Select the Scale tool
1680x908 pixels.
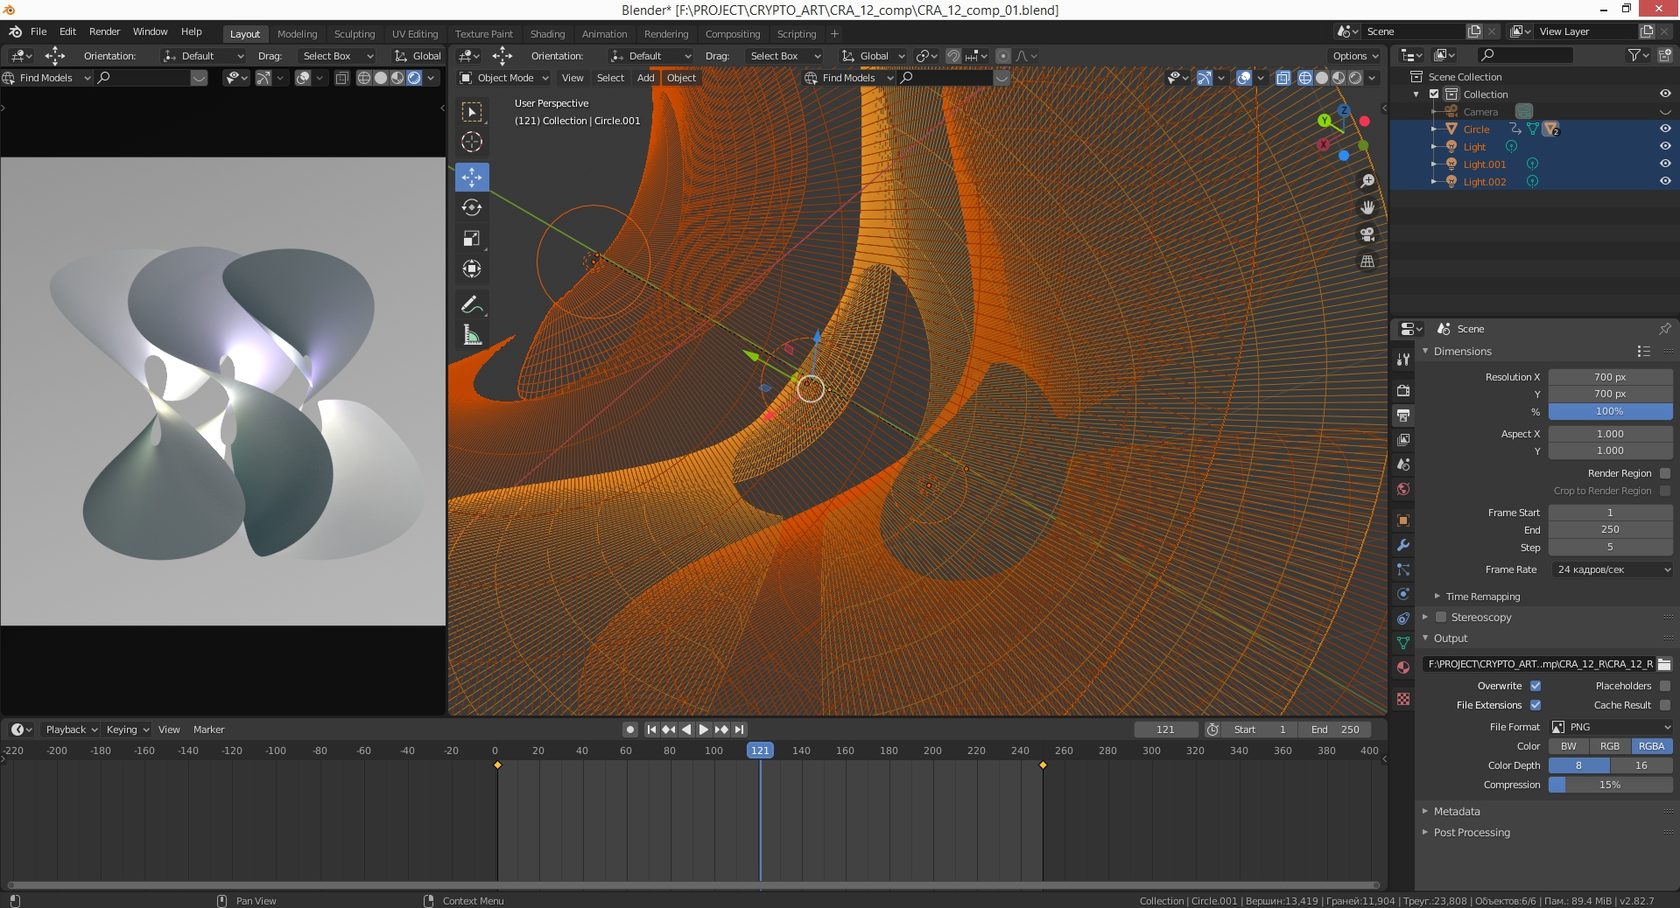point(472,238)
